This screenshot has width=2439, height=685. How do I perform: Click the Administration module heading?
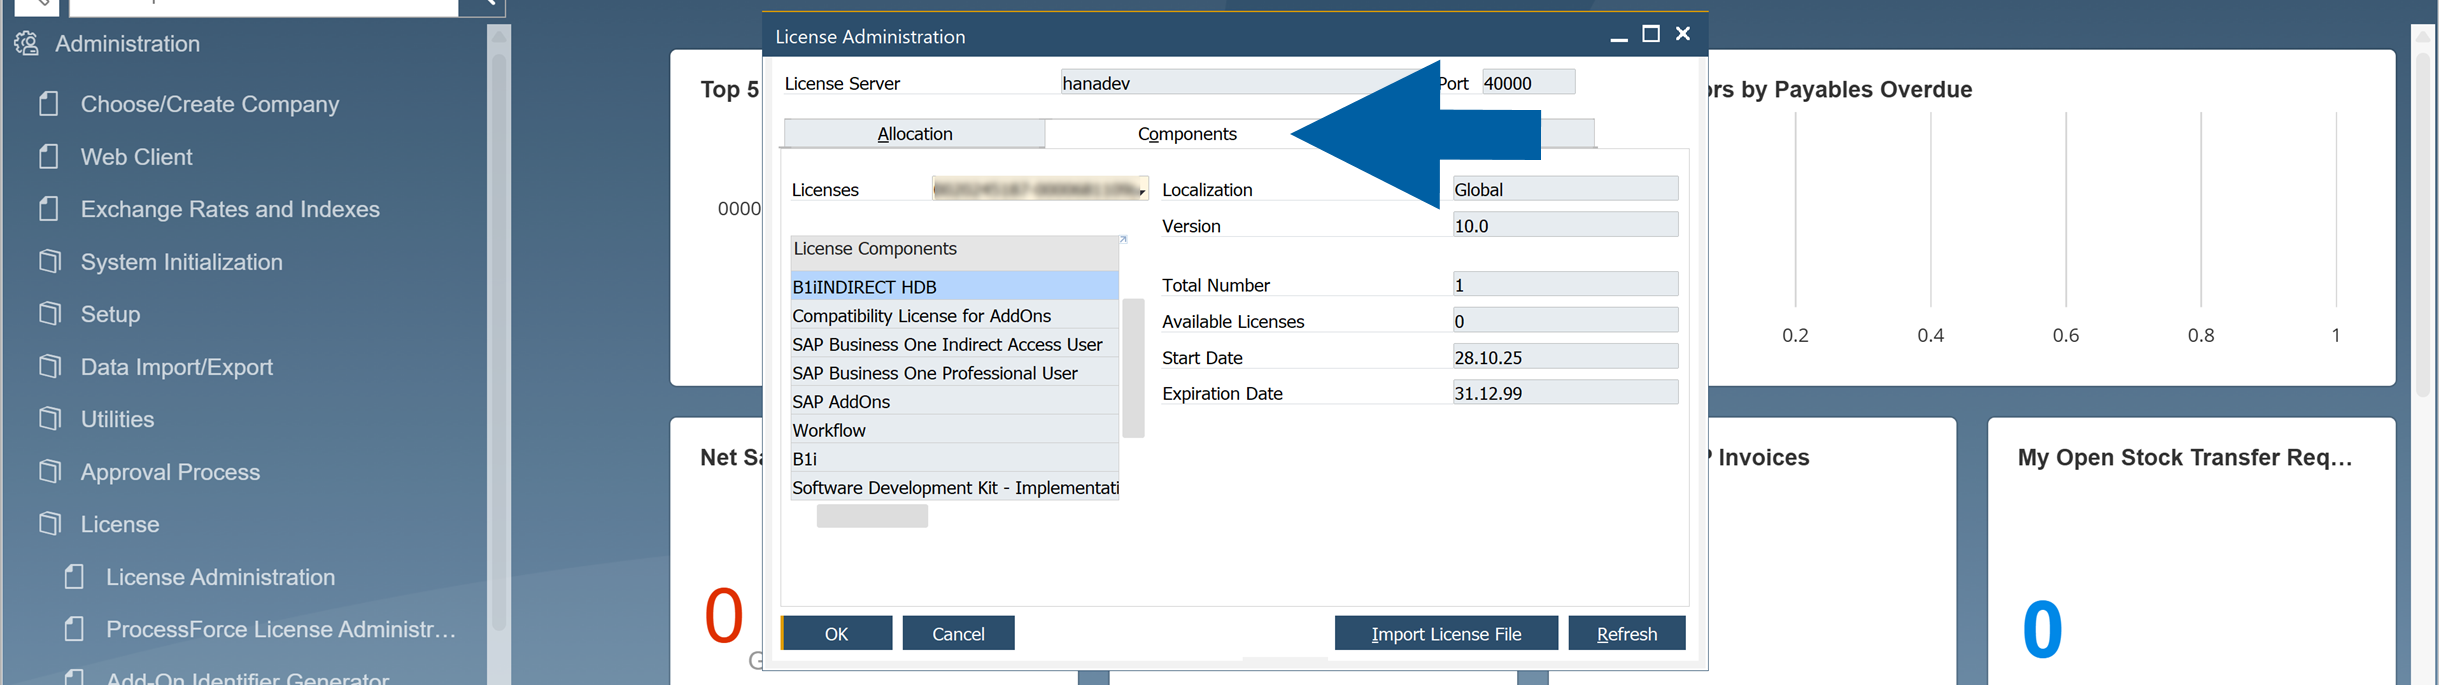(x=127, y=44)
